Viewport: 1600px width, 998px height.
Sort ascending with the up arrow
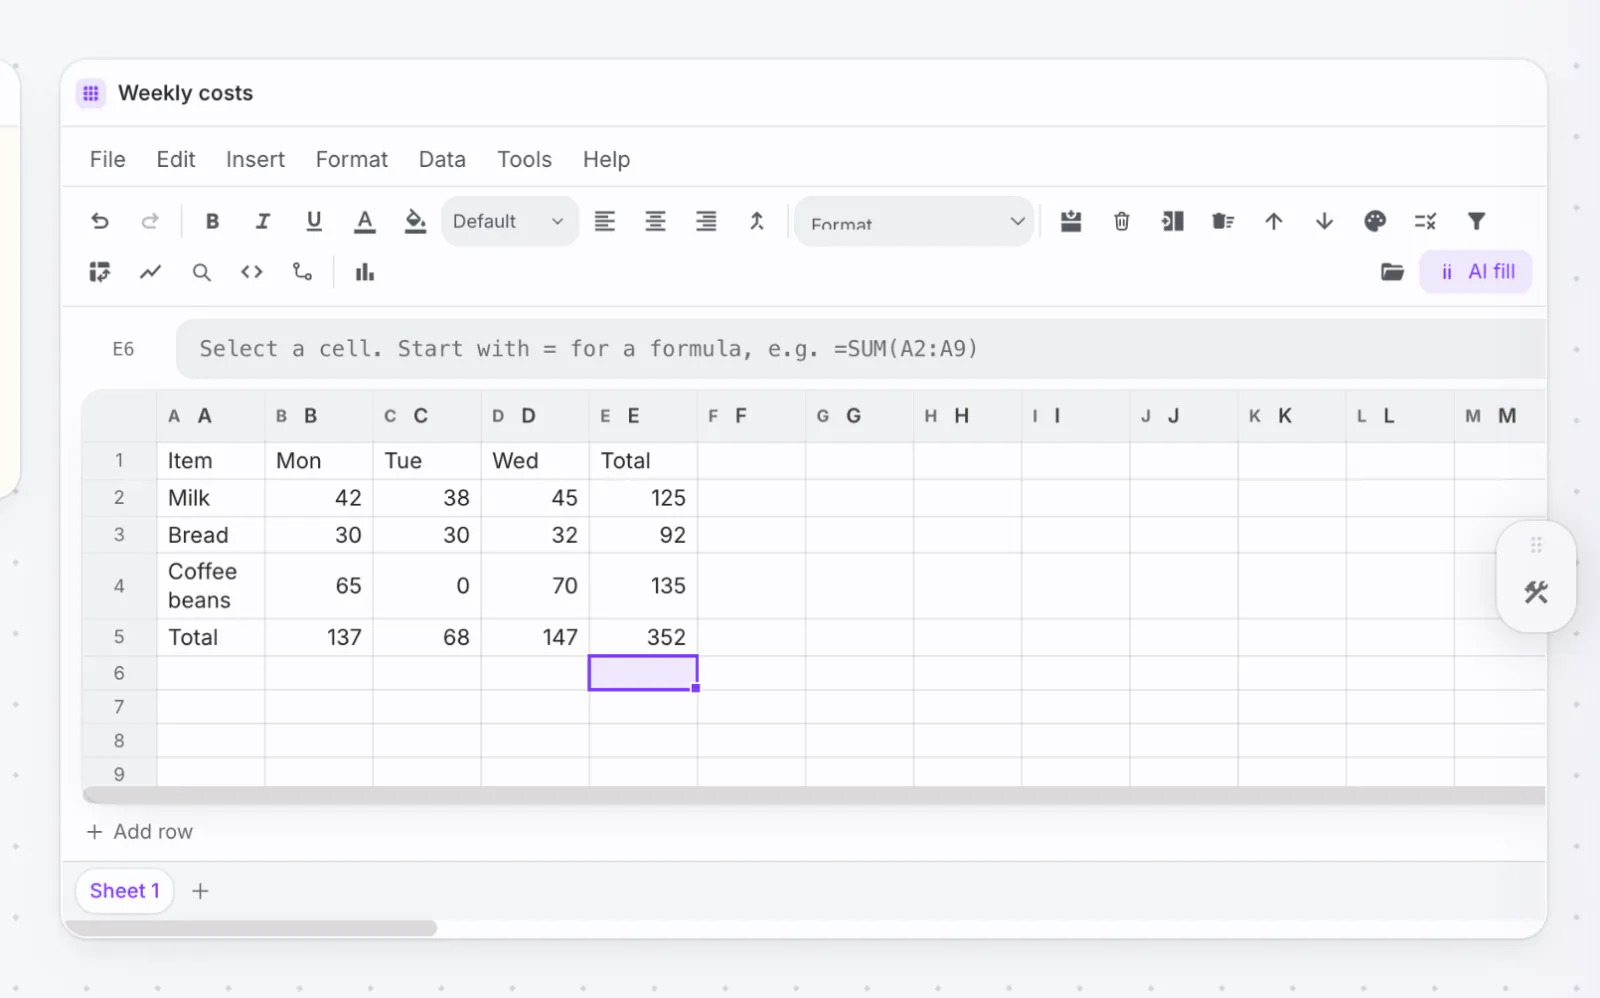[x=1274, y=221]
